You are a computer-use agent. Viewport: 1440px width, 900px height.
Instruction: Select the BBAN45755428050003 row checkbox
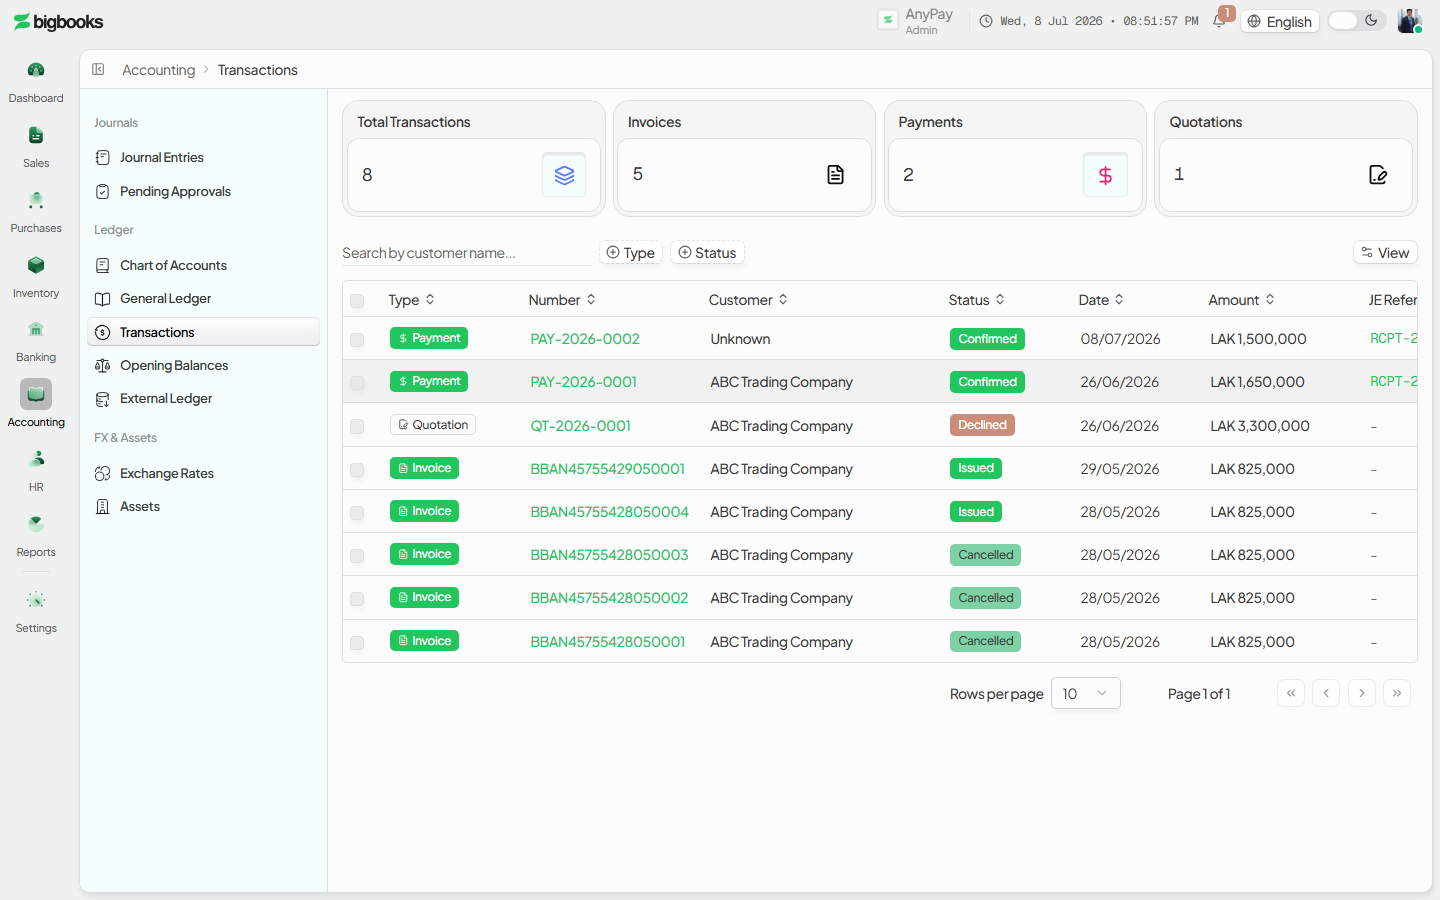[357, 556]
